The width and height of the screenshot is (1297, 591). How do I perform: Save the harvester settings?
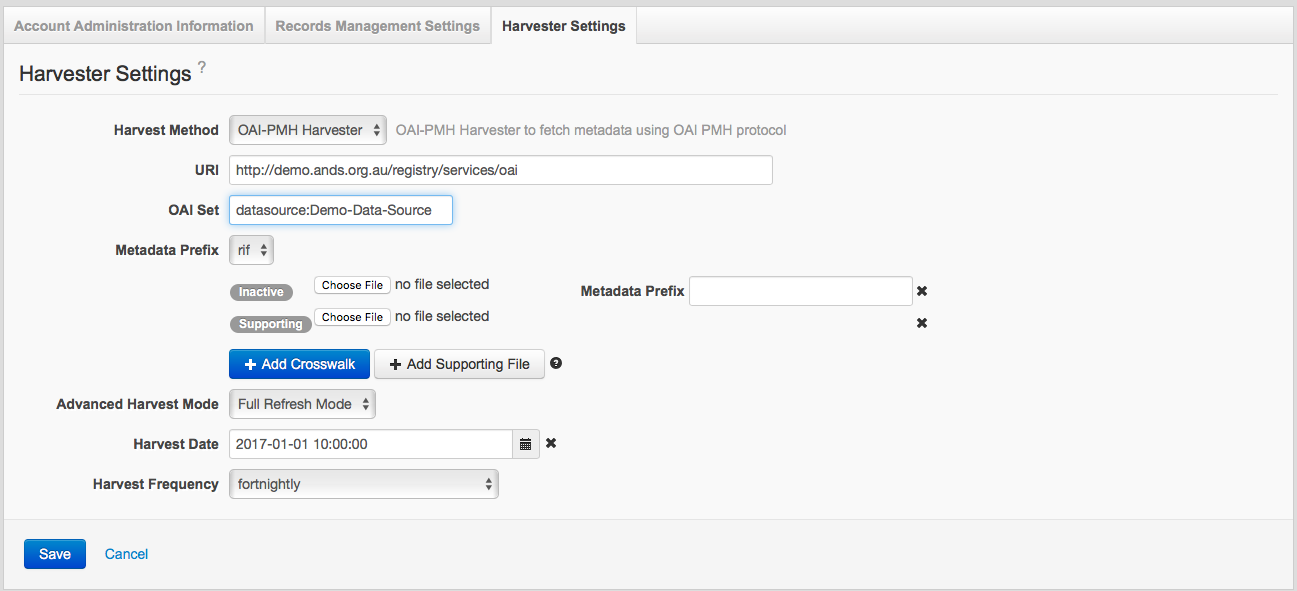point(55,554)
